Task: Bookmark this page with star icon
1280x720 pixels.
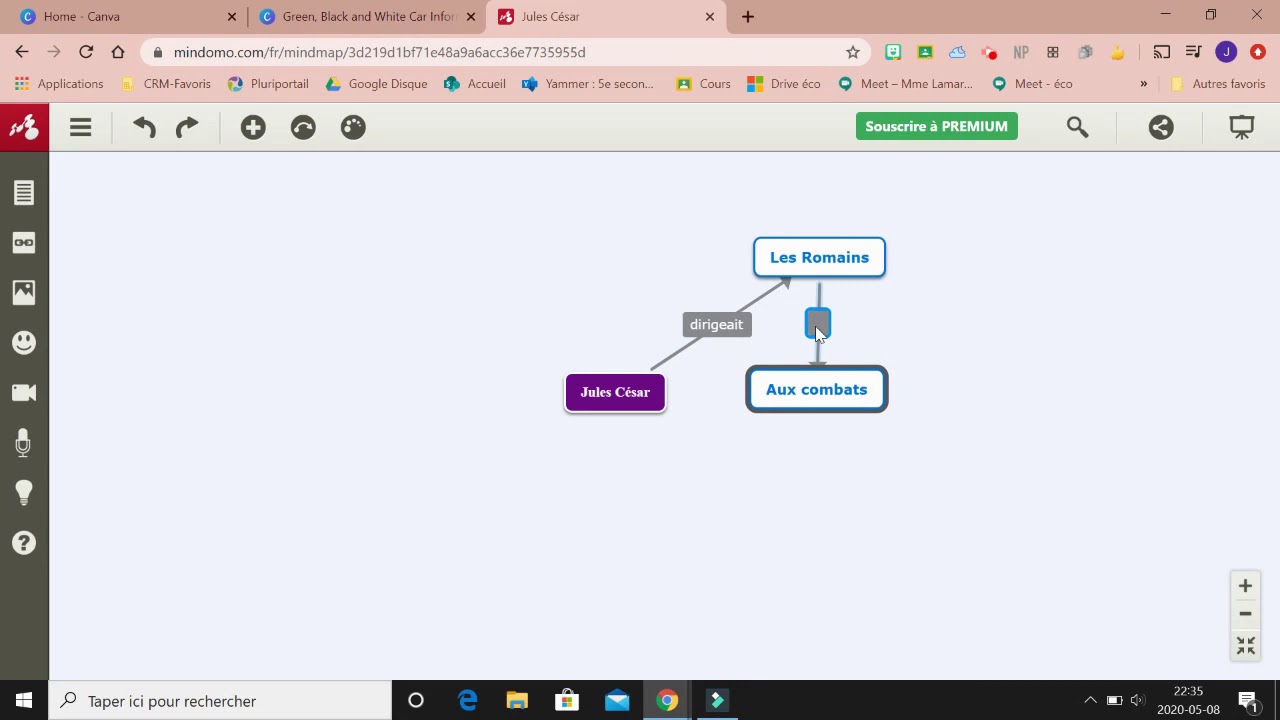Action: [853, 52]
